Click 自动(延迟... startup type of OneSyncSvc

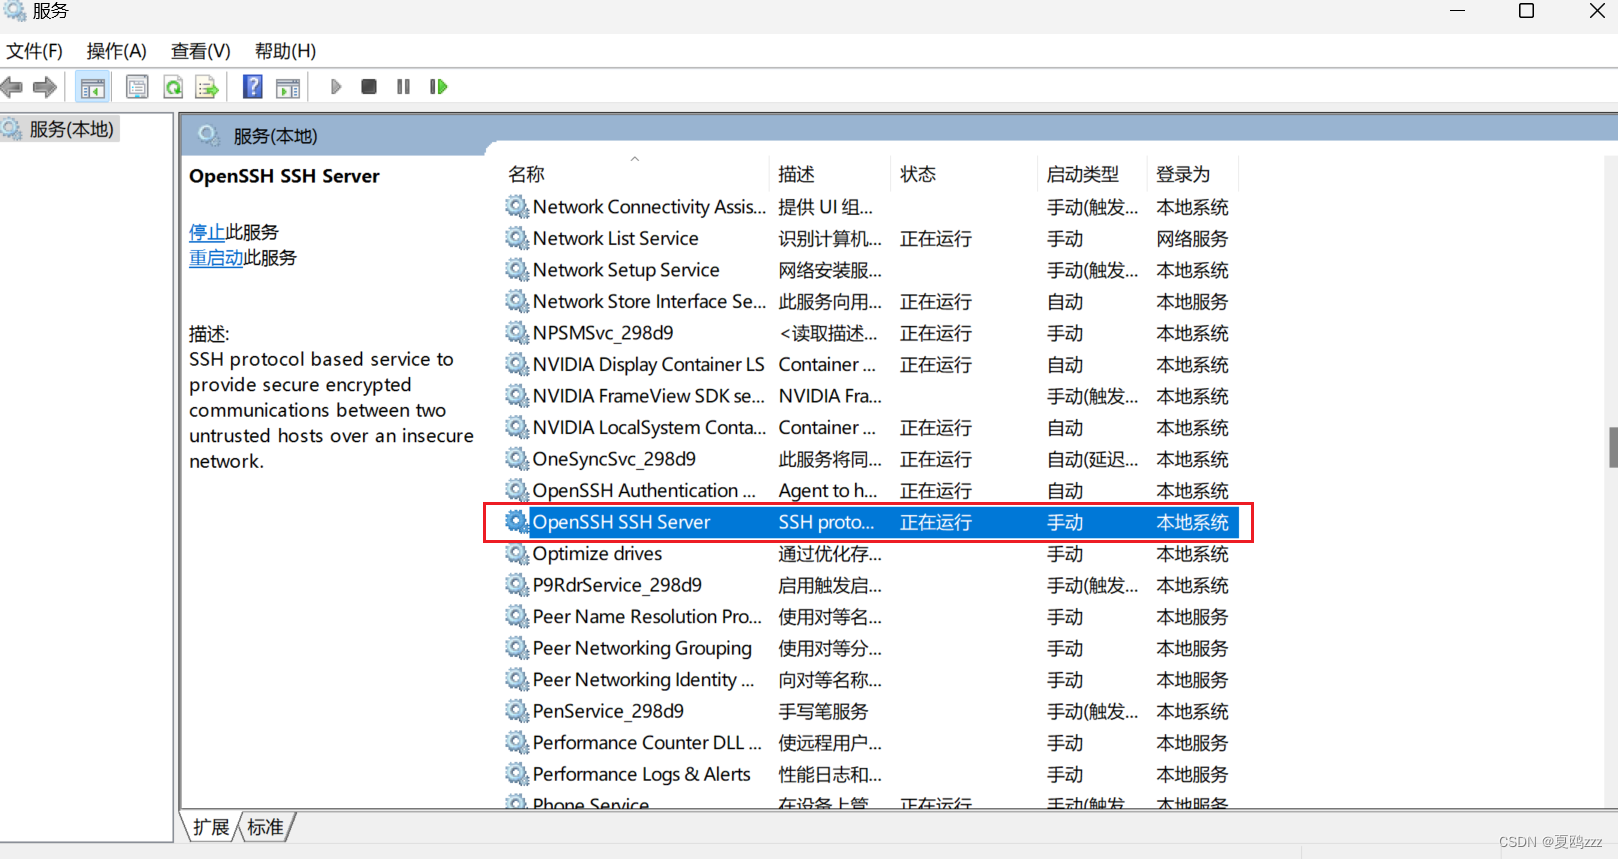point(1092,459)
